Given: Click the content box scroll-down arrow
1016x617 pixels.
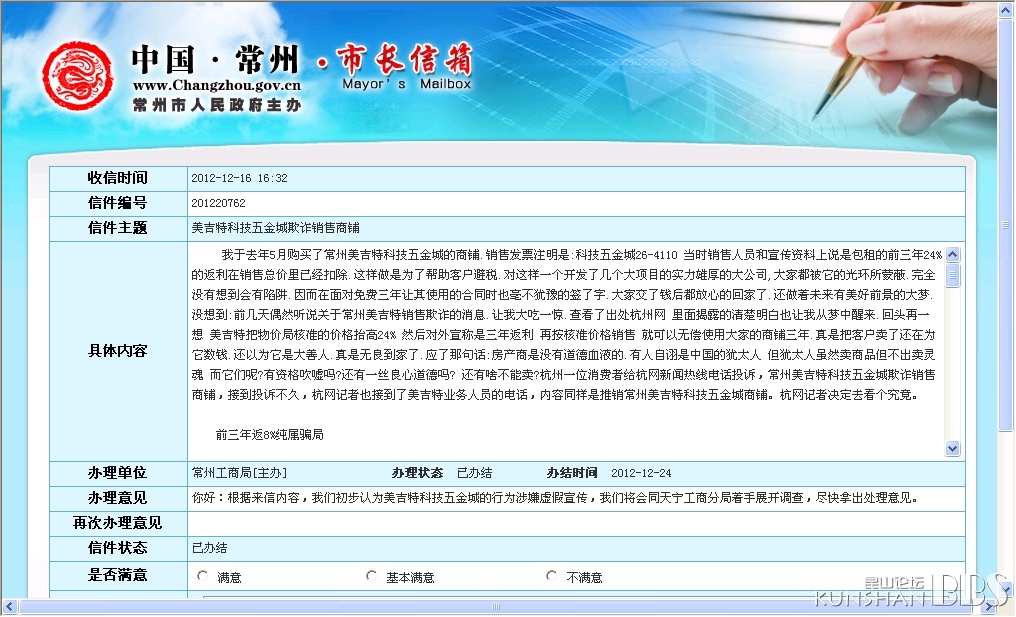Looking at the screenshot, I should point(952,448).
